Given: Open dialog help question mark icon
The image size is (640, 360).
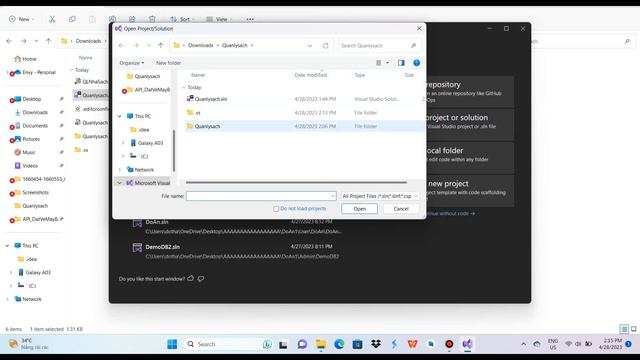Looking at the screenshot, I should tap(416, 63).
